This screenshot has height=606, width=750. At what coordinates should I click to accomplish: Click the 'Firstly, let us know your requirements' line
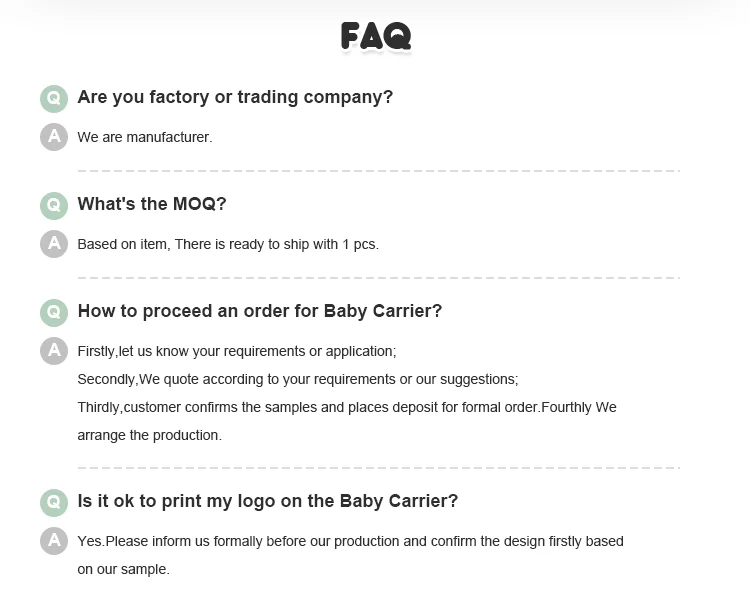pyautogui.click(x=237, y=351)
